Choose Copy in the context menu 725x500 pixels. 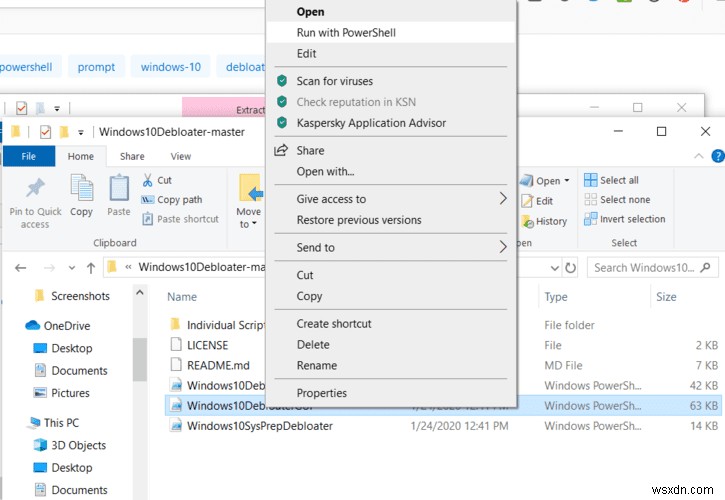click(x=391, y=296)
